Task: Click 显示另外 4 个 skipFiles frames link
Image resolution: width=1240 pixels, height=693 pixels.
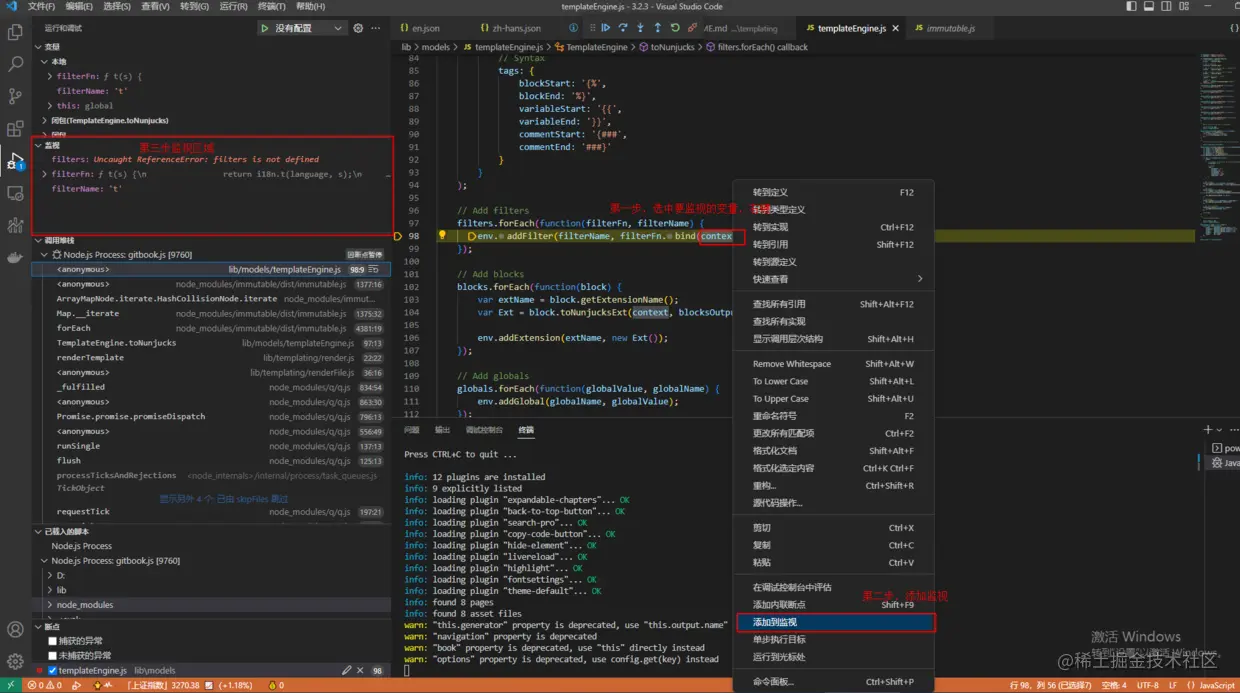Action: coord(224,499)
